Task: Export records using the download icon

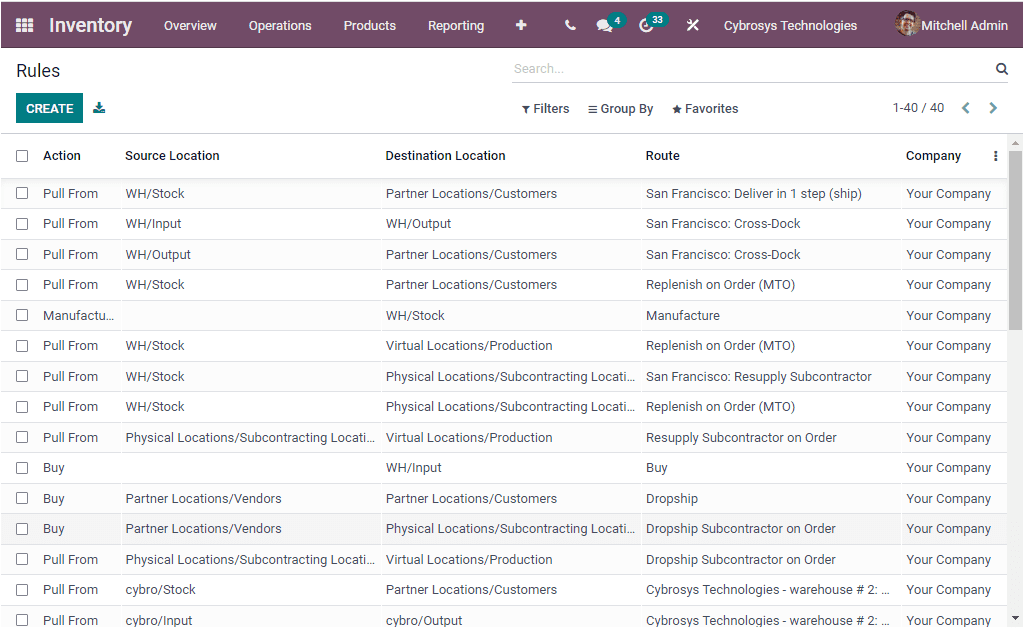Action: tap(99, 107)
